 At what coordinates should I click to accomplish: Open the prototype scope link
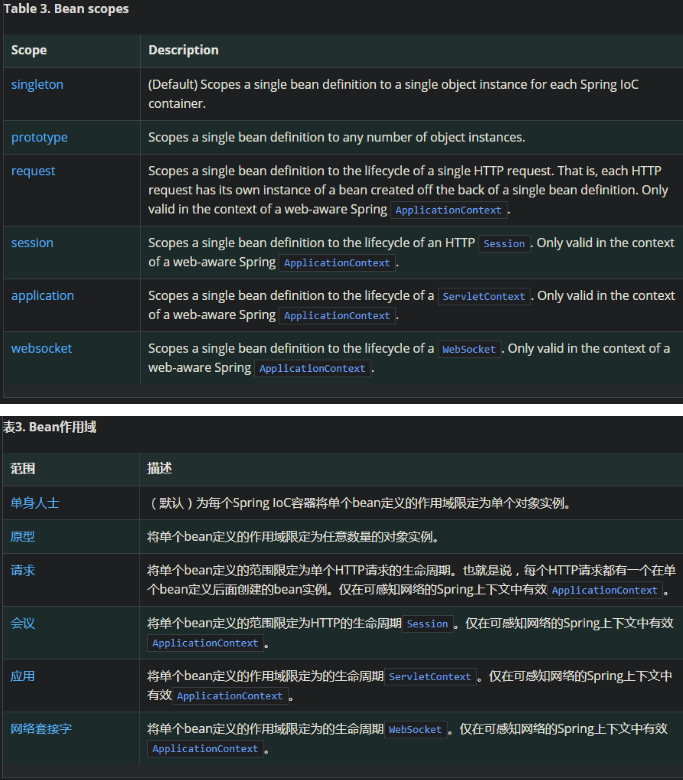[39, 137]
